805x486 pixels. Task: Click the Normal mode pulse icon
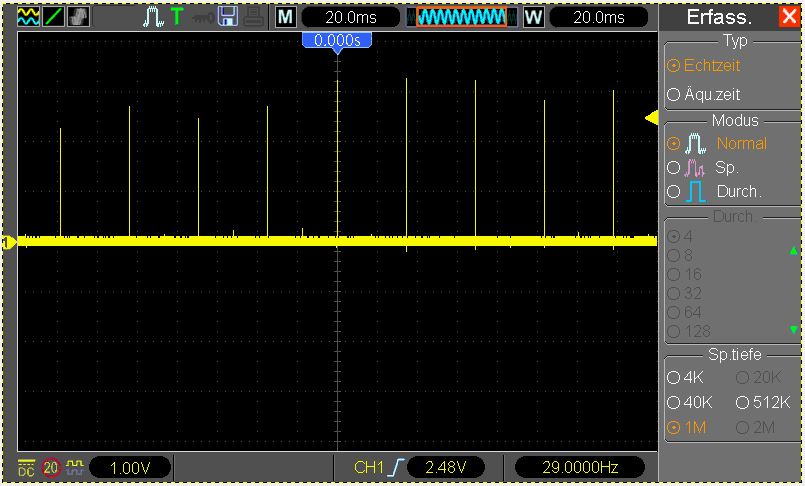pyautogui.click(x=696, y=144)
